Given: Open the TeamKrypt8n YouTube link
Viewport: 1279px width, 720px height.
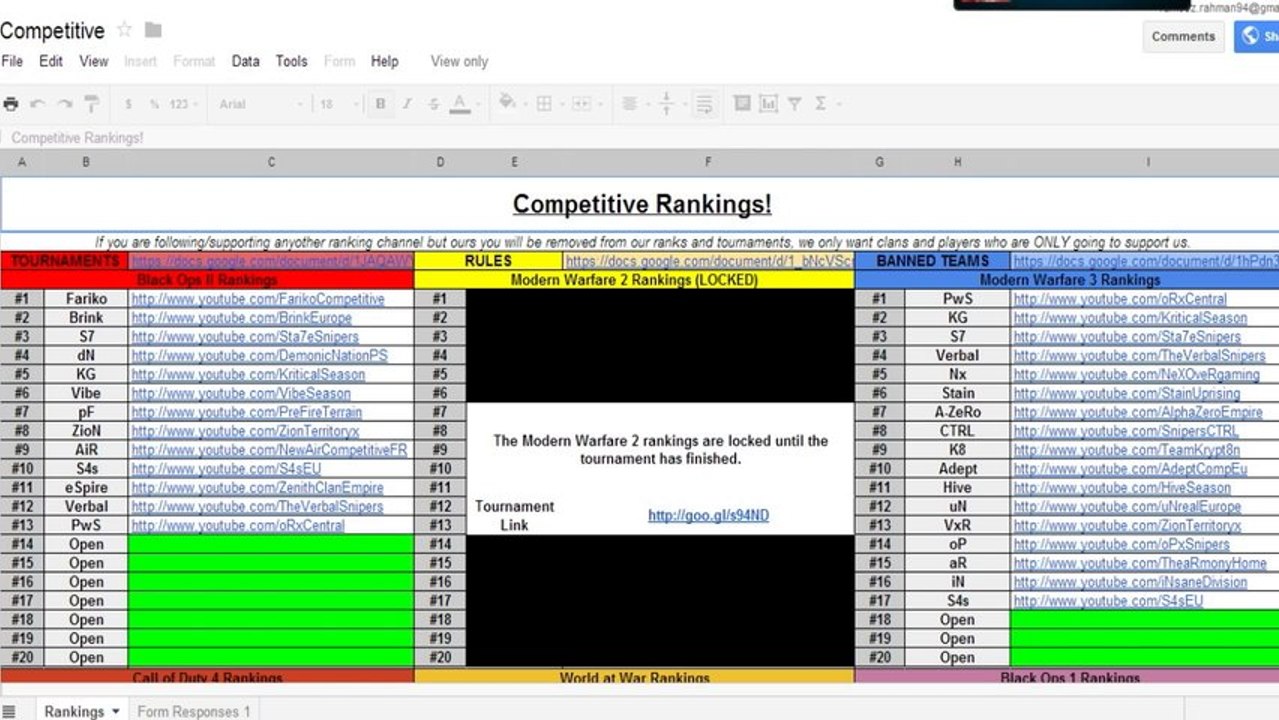Looking at the screenshot, I should (1127, 450).
